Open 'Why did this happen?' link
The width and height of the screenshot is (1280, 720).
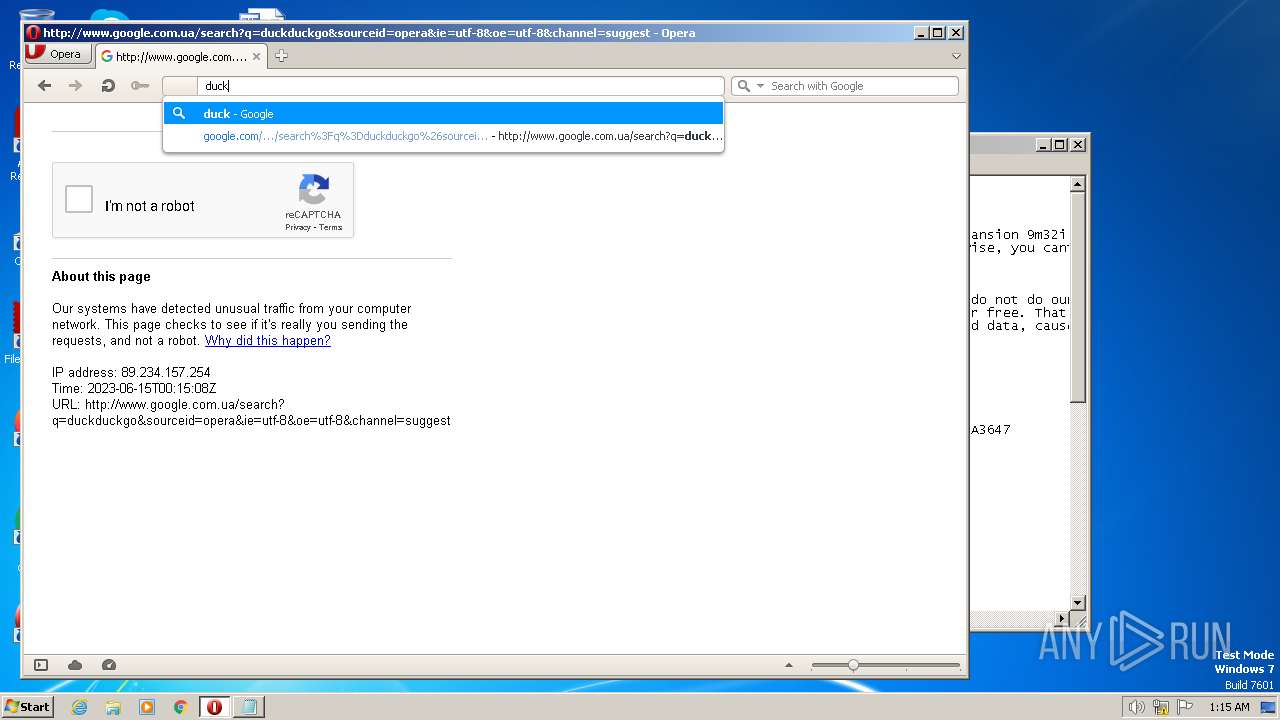(267, 341)
